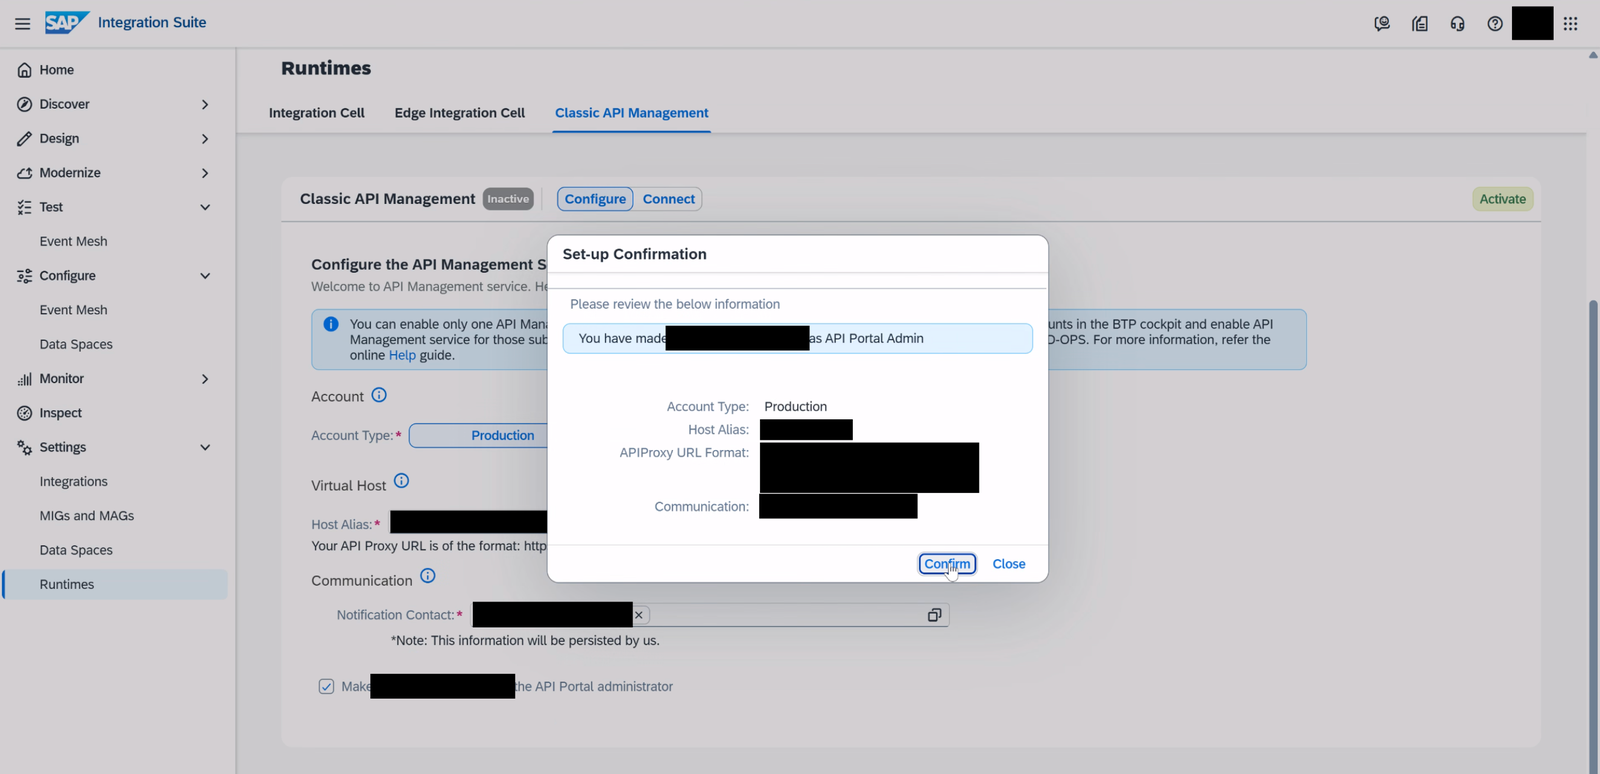The height and width of the screenshot is (774, 1600).
Task: Select the Connect segmented option
Action: 668,199
